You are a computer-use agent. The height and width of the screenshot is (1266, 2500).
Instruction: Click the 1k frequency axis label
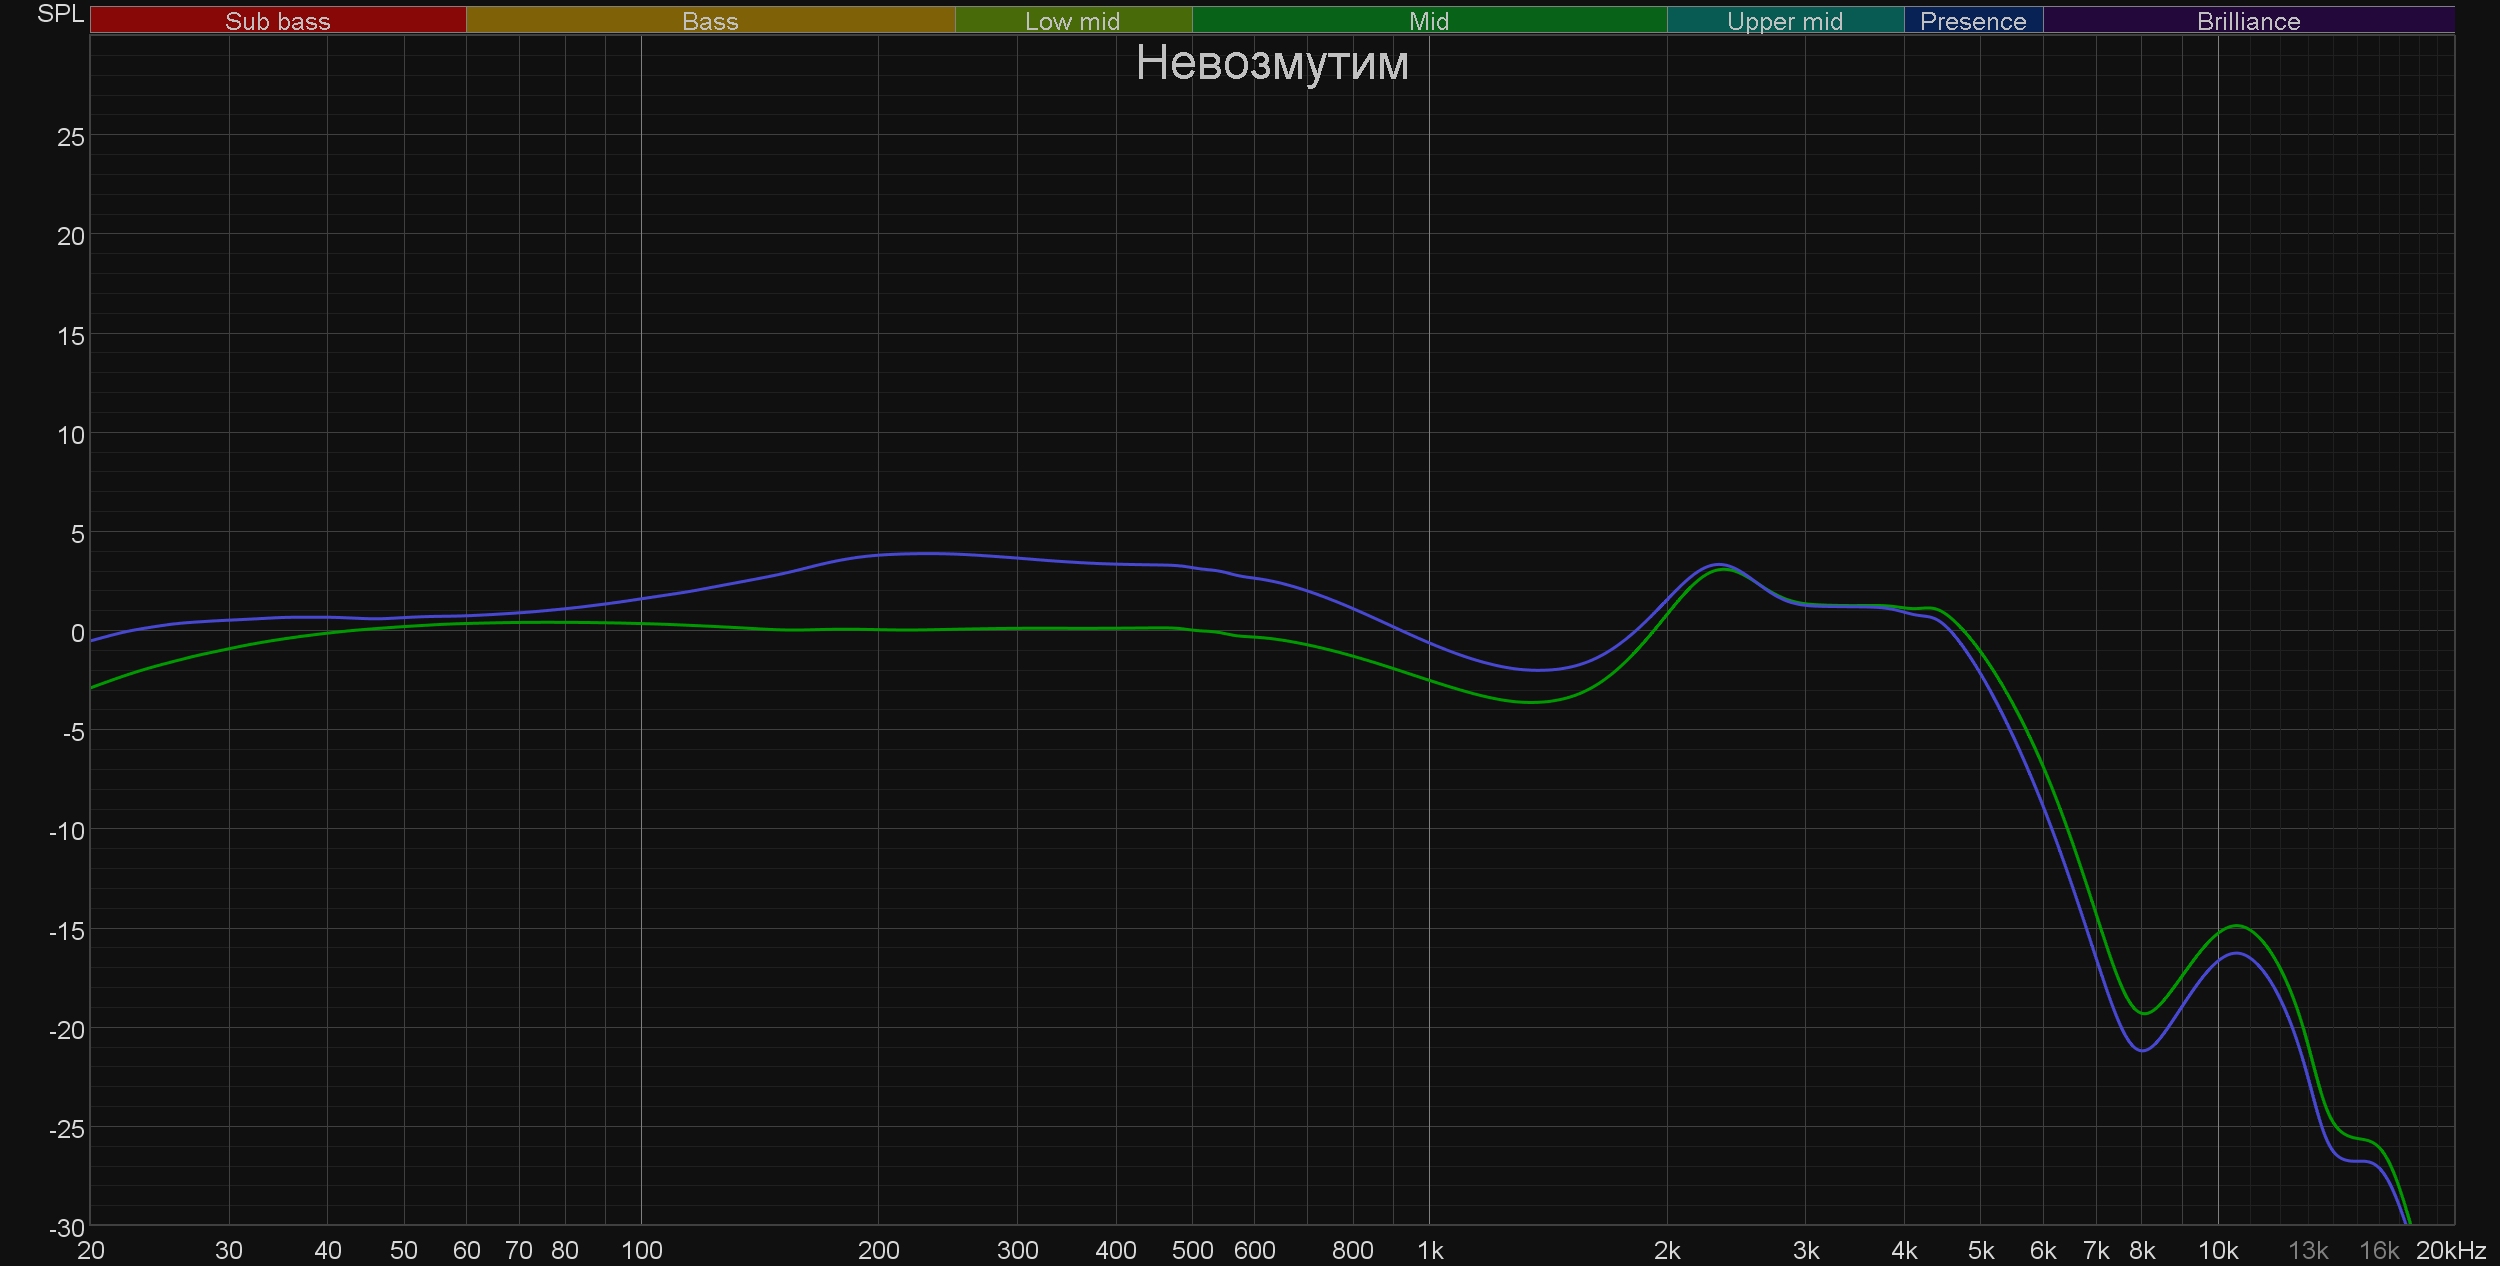coord(1430,1250)
